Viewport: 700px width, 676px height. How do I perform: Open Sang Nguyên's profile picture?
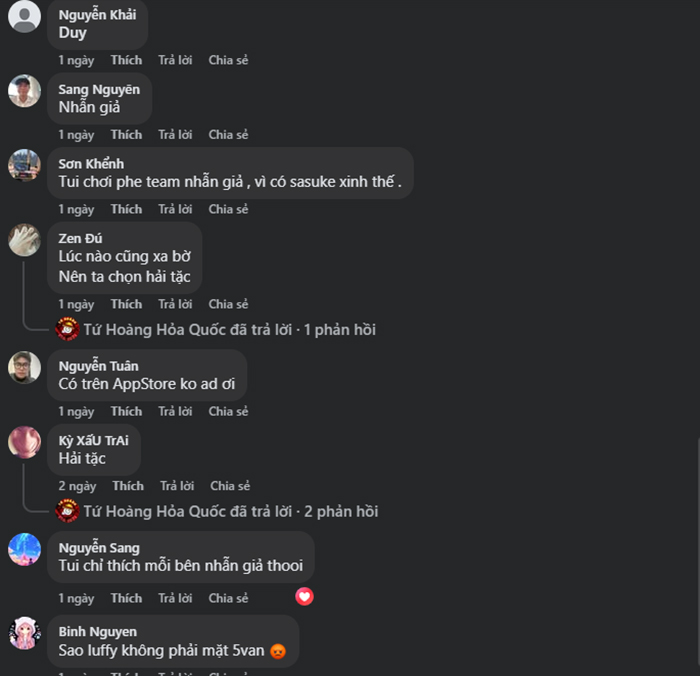(x=24, y=91)
